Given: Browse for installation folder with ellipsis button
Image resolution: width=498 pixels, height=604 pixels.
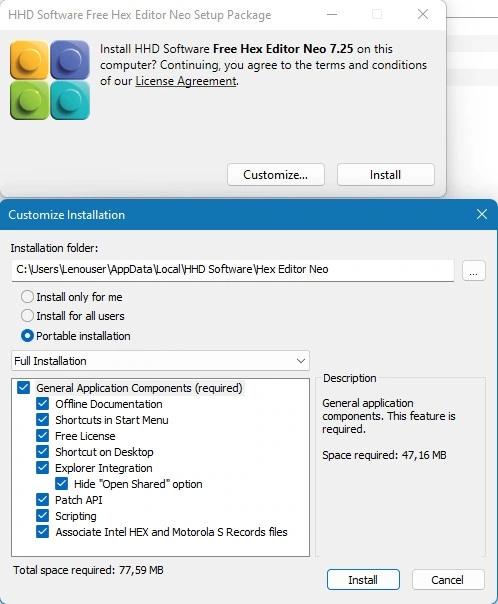Looking at the screenshot, I should click(474, 270).
